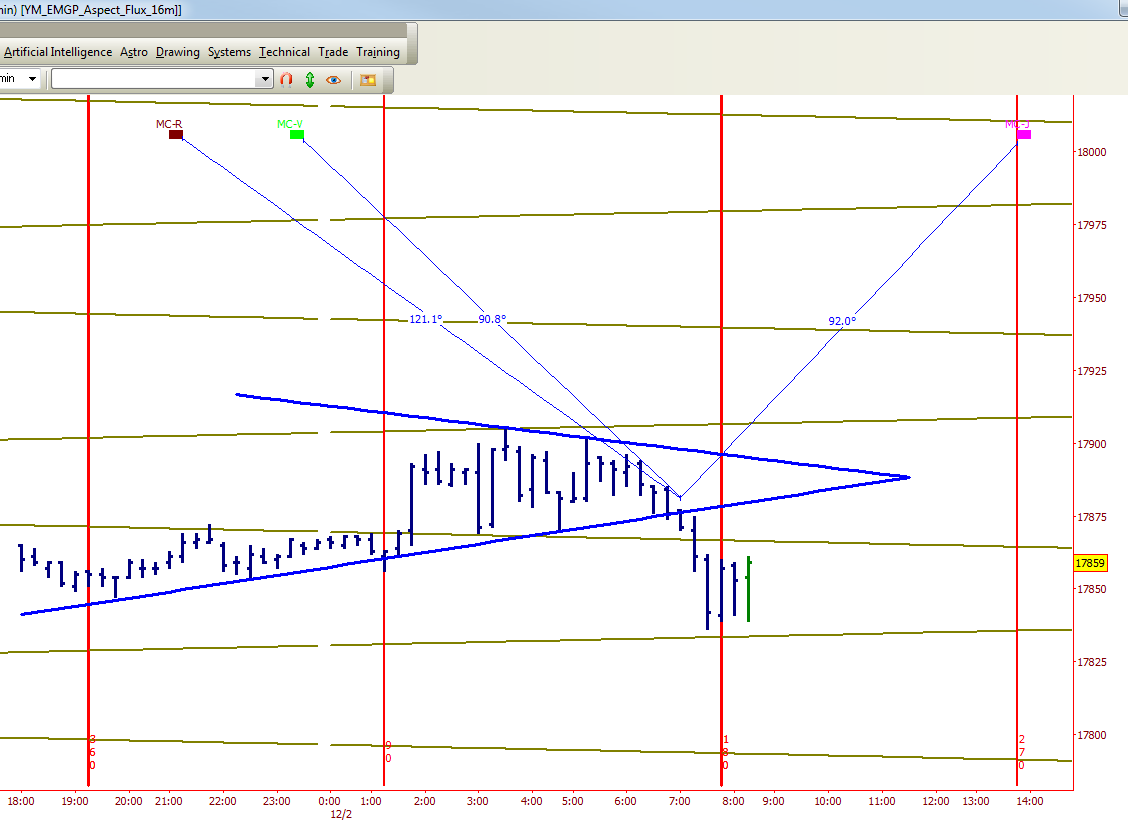This screenshot has width=1128, height=827.
Task: Click the 1:00 time axis label
Action: pyautogui.click(x=371, y=801)
